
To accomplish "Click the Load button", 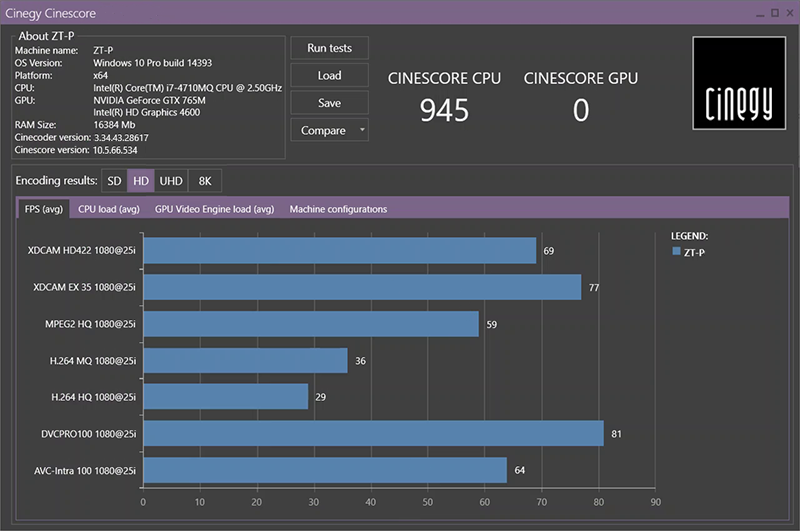I will click(x=330, y=75).
